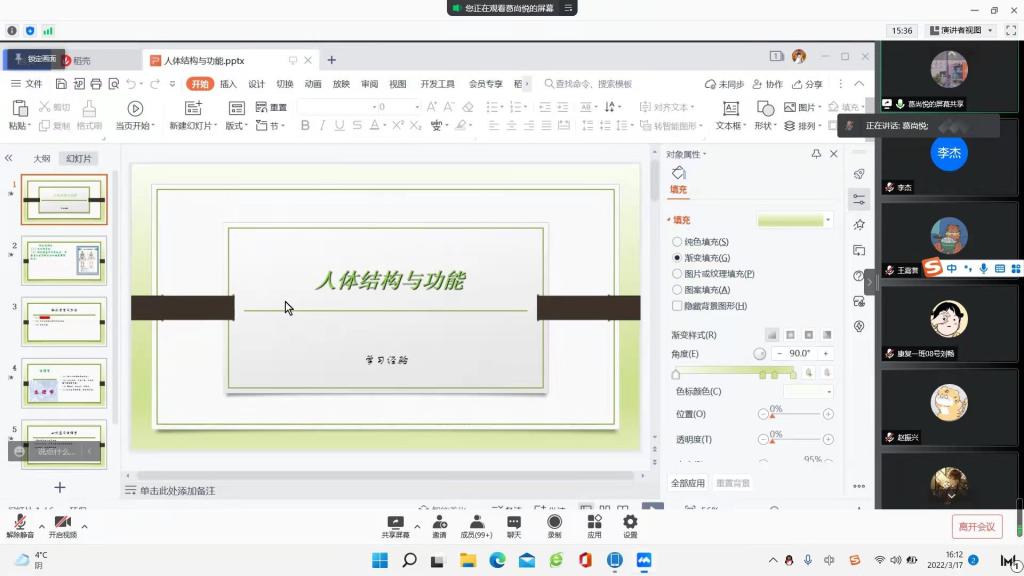1024x576 pixels.
Task: Click the New Slide icon in ribbon
Action: click(193, 108)
